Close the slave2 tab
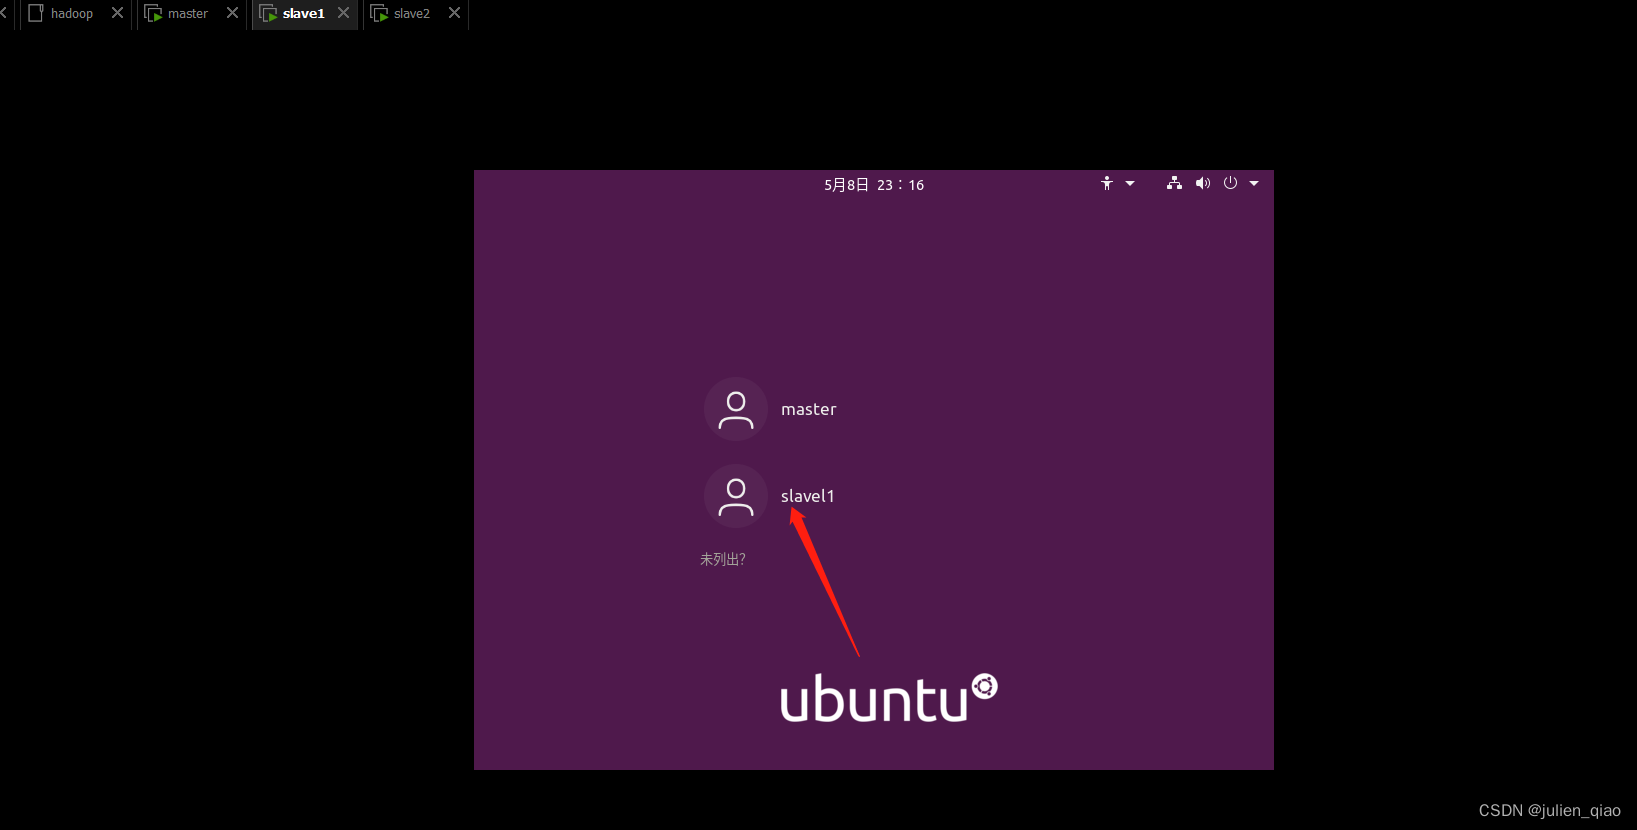Viewport: 1637px width, 830px height. pyautogui.click(x=454, y=13)
